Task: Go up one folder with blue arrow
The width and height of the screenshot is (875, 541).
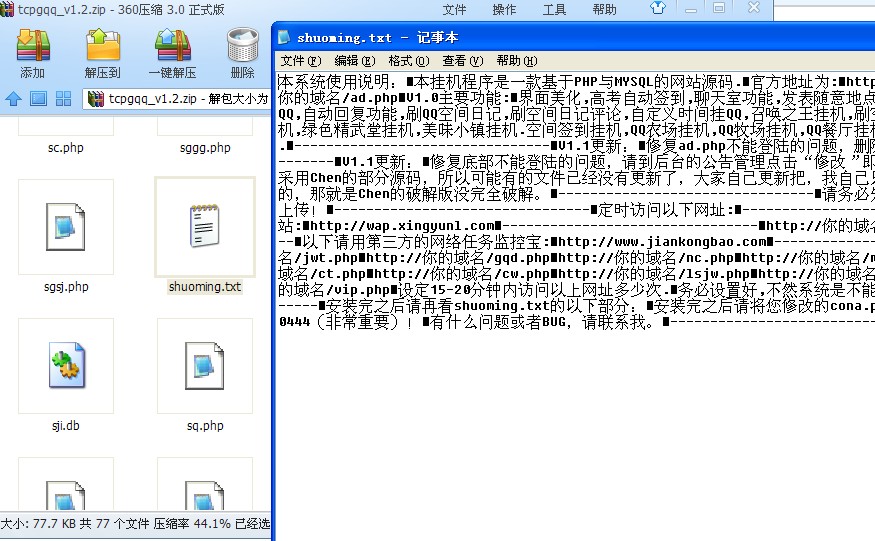Action: click(x=13, y=99)
